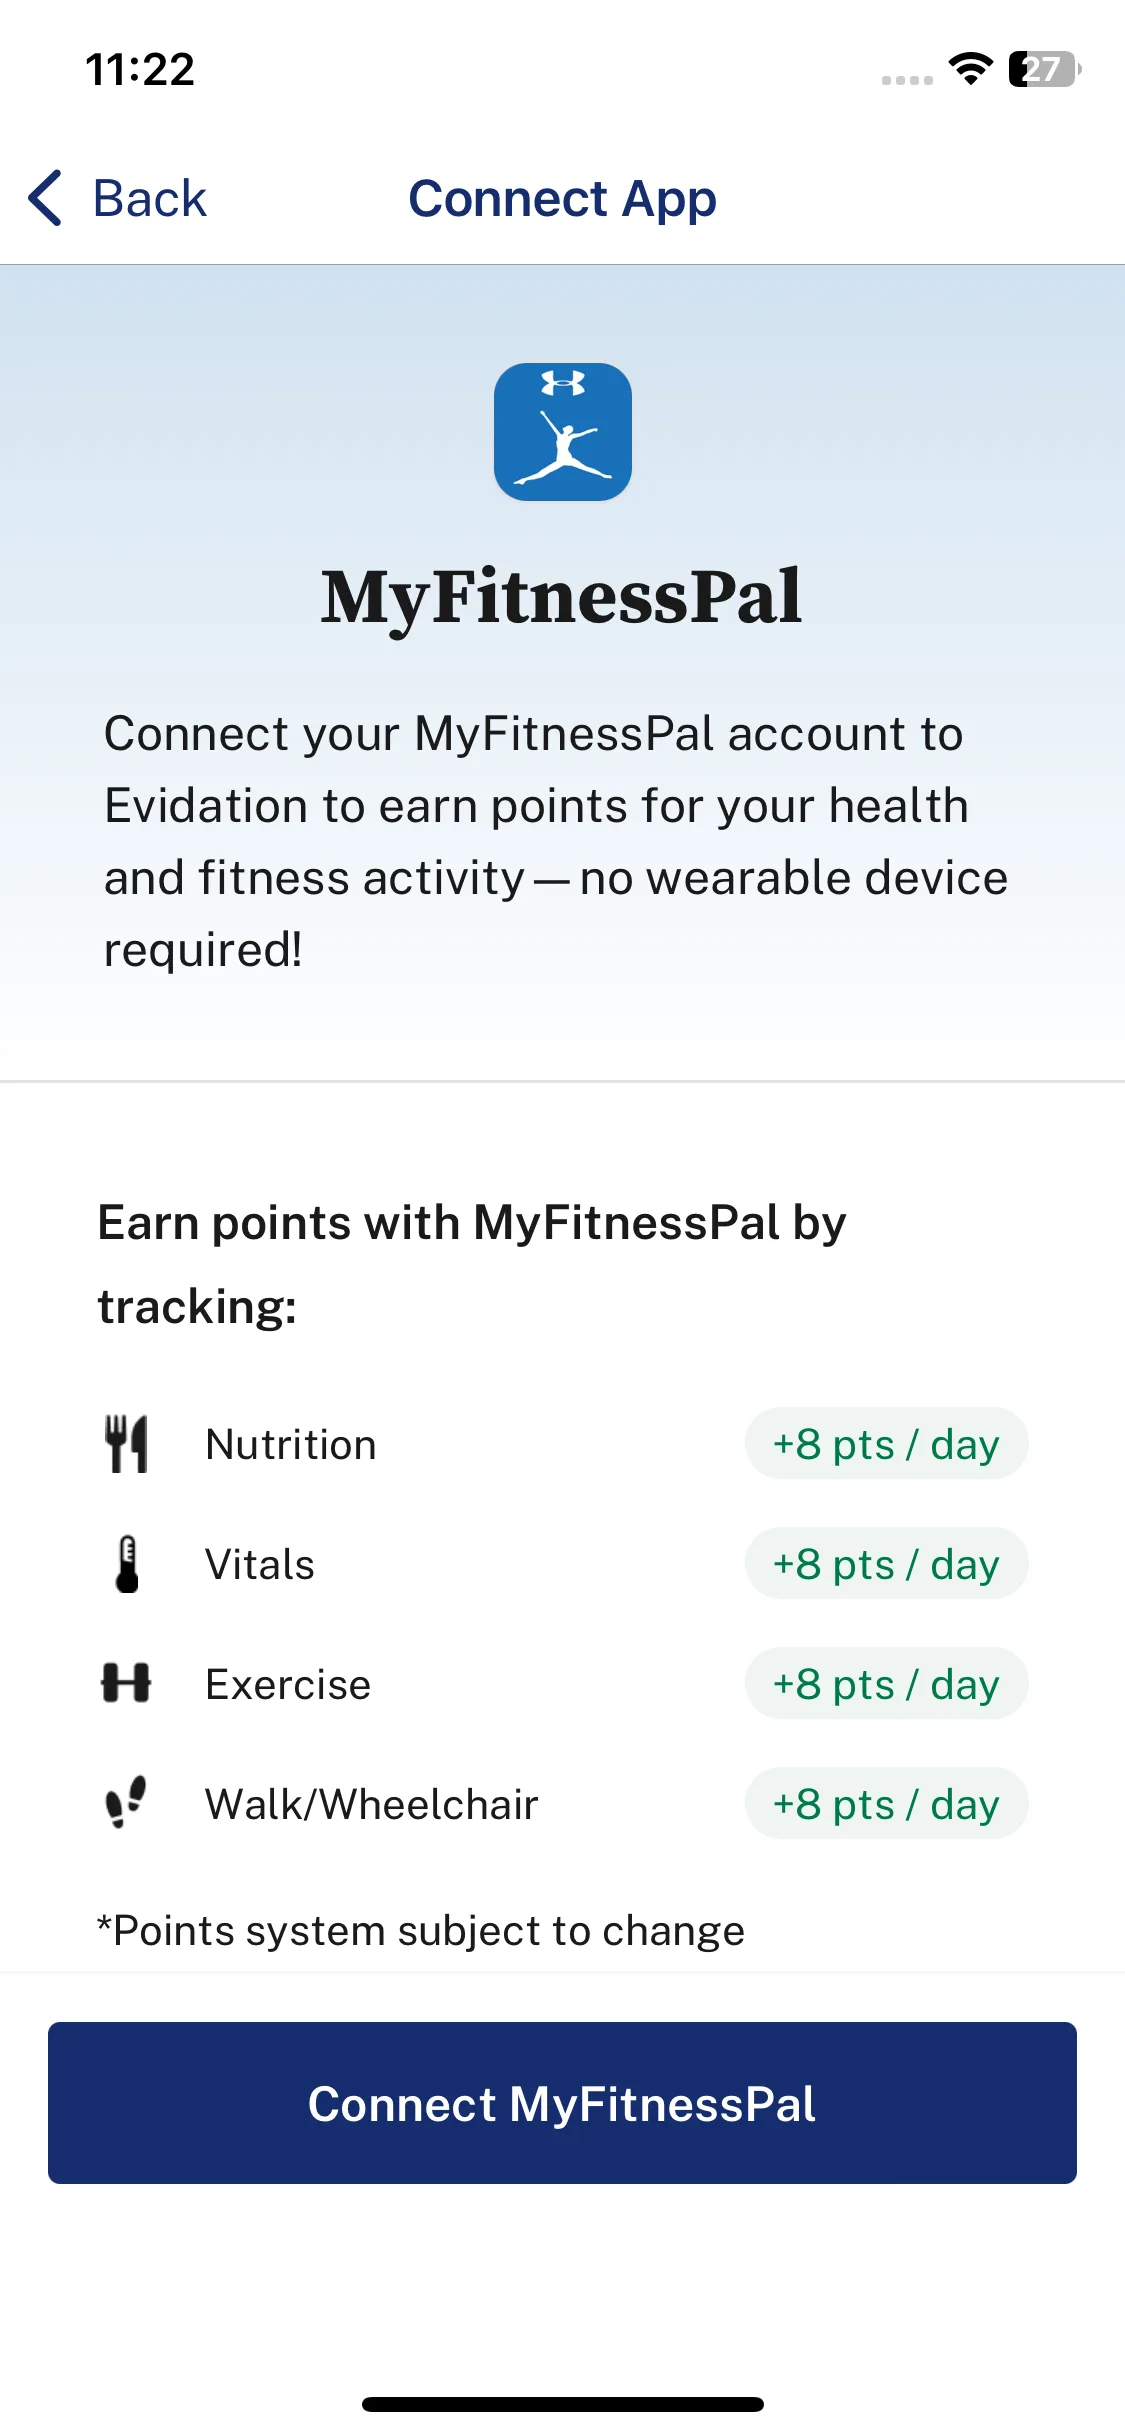Select the Vitals +8 pts / day badge
The width and height of the screenshot is (1125, 2436).
pos(886,1563)
